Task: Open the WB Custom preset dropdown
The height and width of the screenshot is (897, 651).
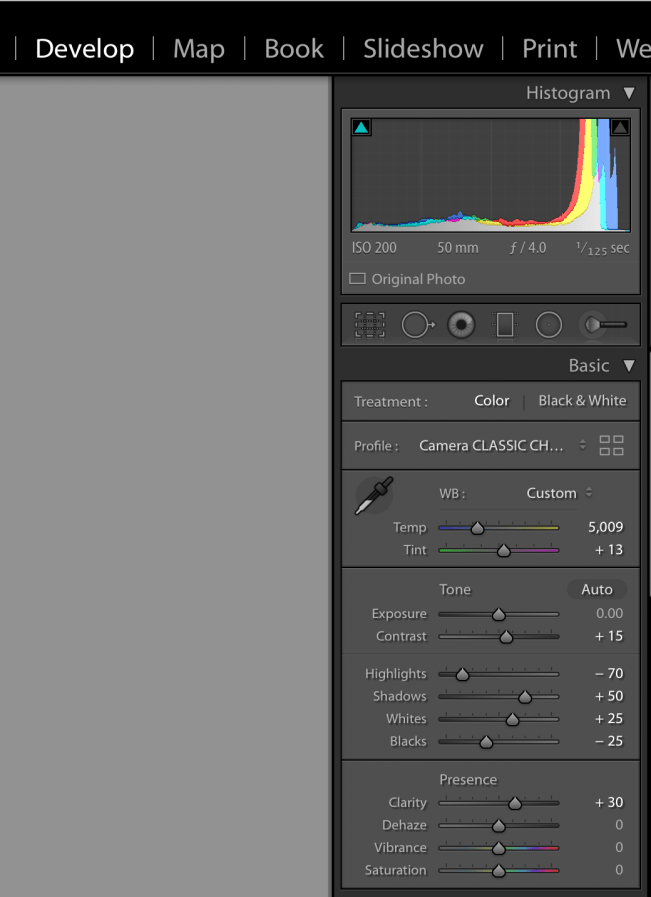Action: tap(559, 493)
